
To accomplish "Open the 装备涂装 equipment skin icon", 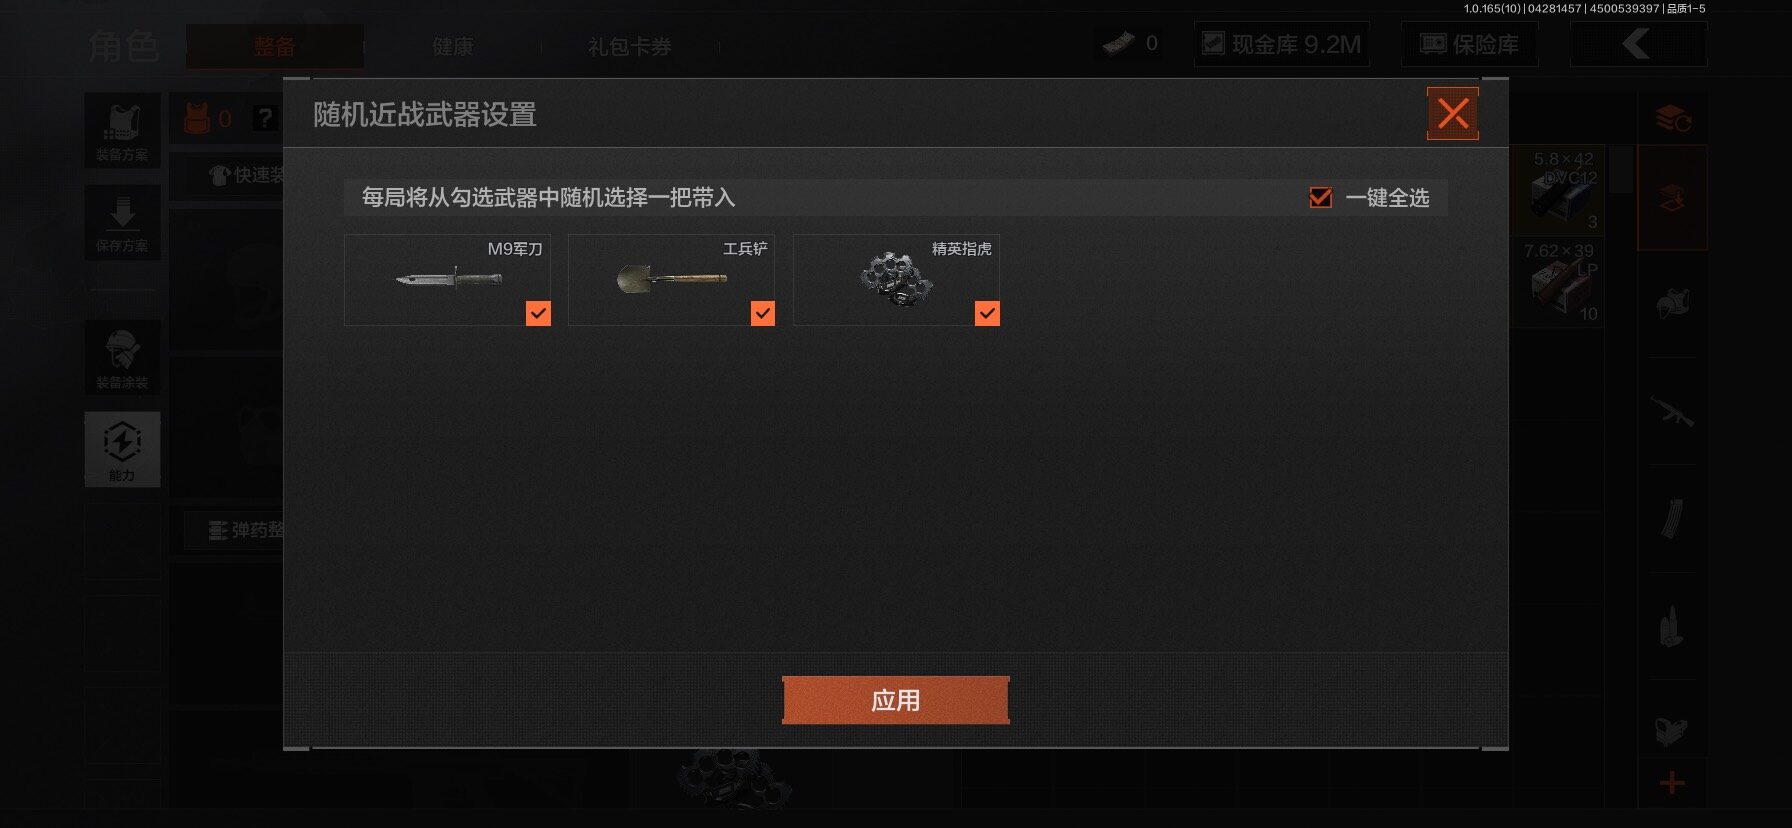I will pyautogui.click(x=122, y=357).
